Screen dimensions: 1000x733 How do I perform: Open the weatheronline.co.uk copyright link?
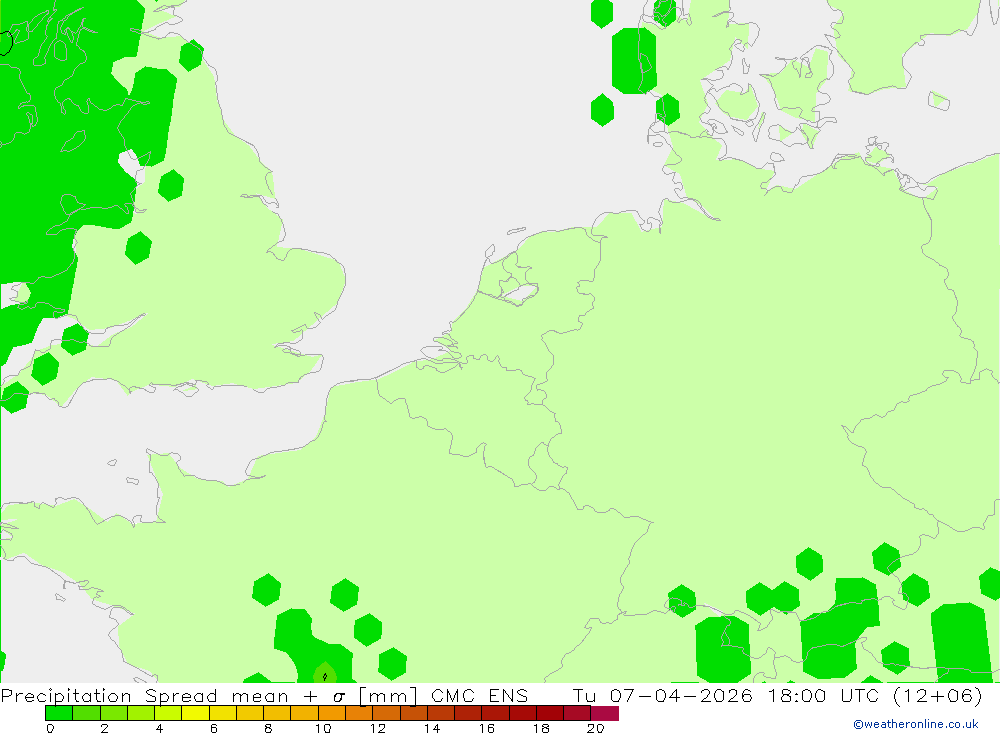(916, 724)
